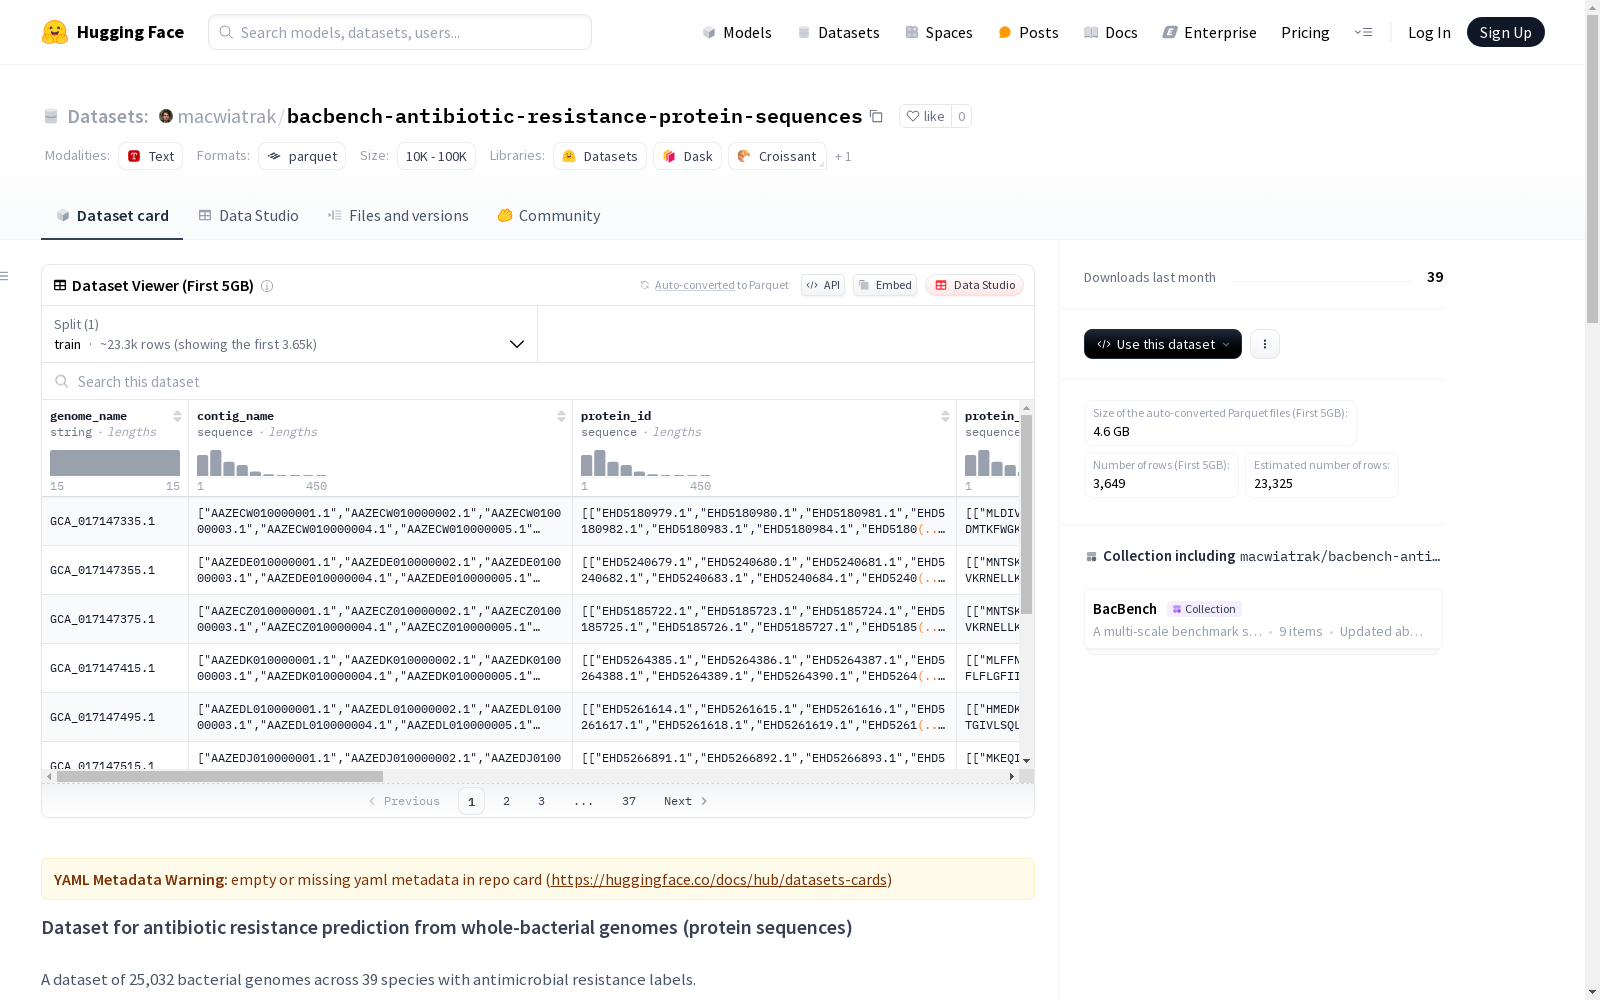Click the Next page button
The height and width of the screenshot is (1000, 1600).
pos(686,801)
